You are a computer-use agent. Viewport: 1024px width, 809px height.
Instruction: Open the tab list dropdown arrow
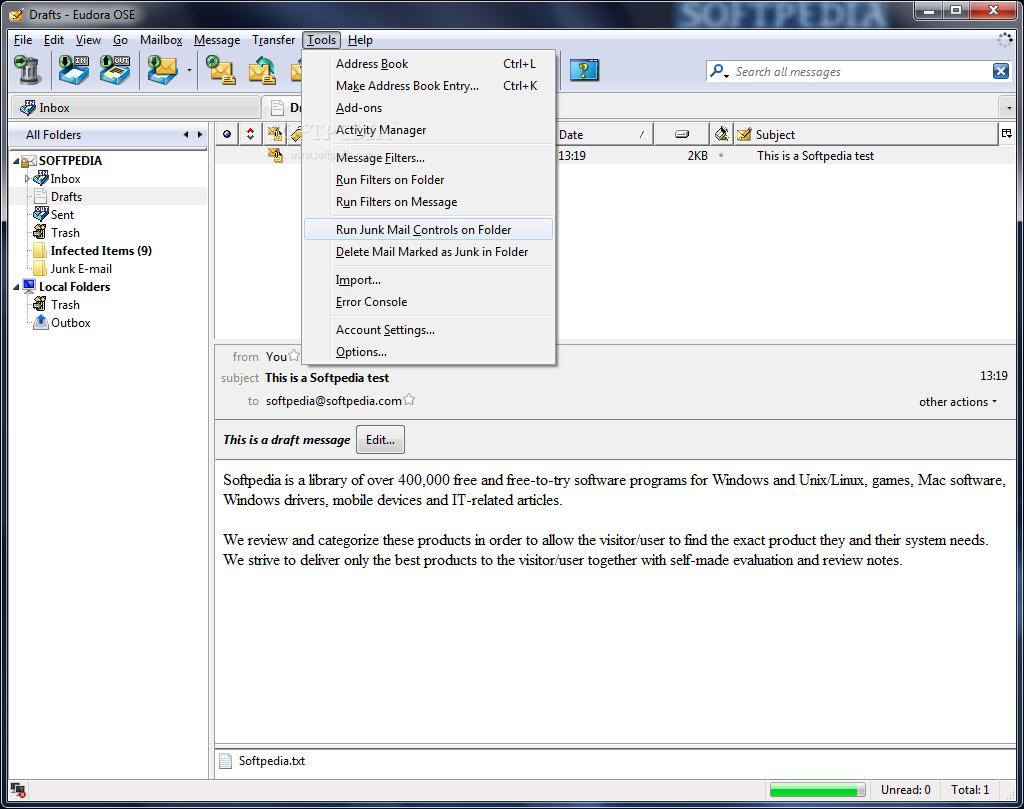tap(1009, 108)
